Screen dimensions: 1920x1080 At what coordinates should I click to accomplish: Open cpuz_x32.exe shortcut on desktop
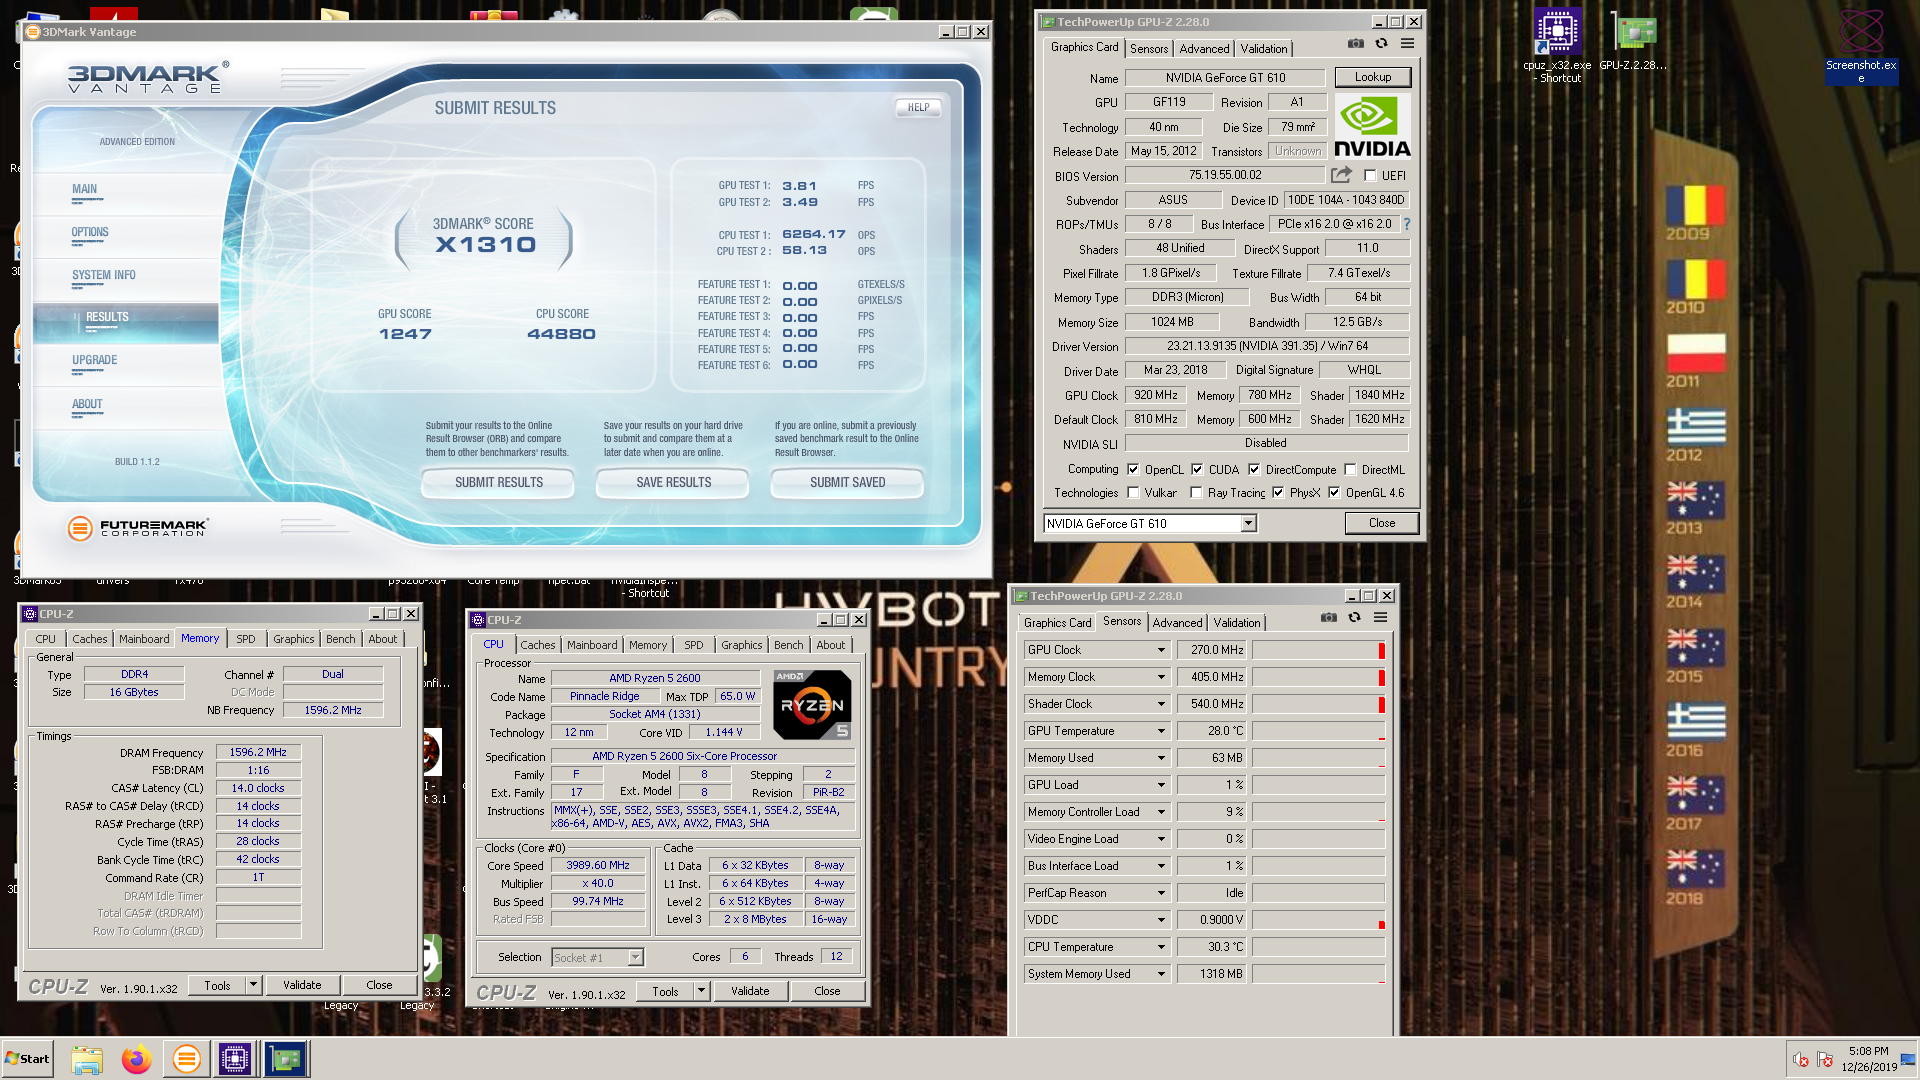tap(1557, 45)
